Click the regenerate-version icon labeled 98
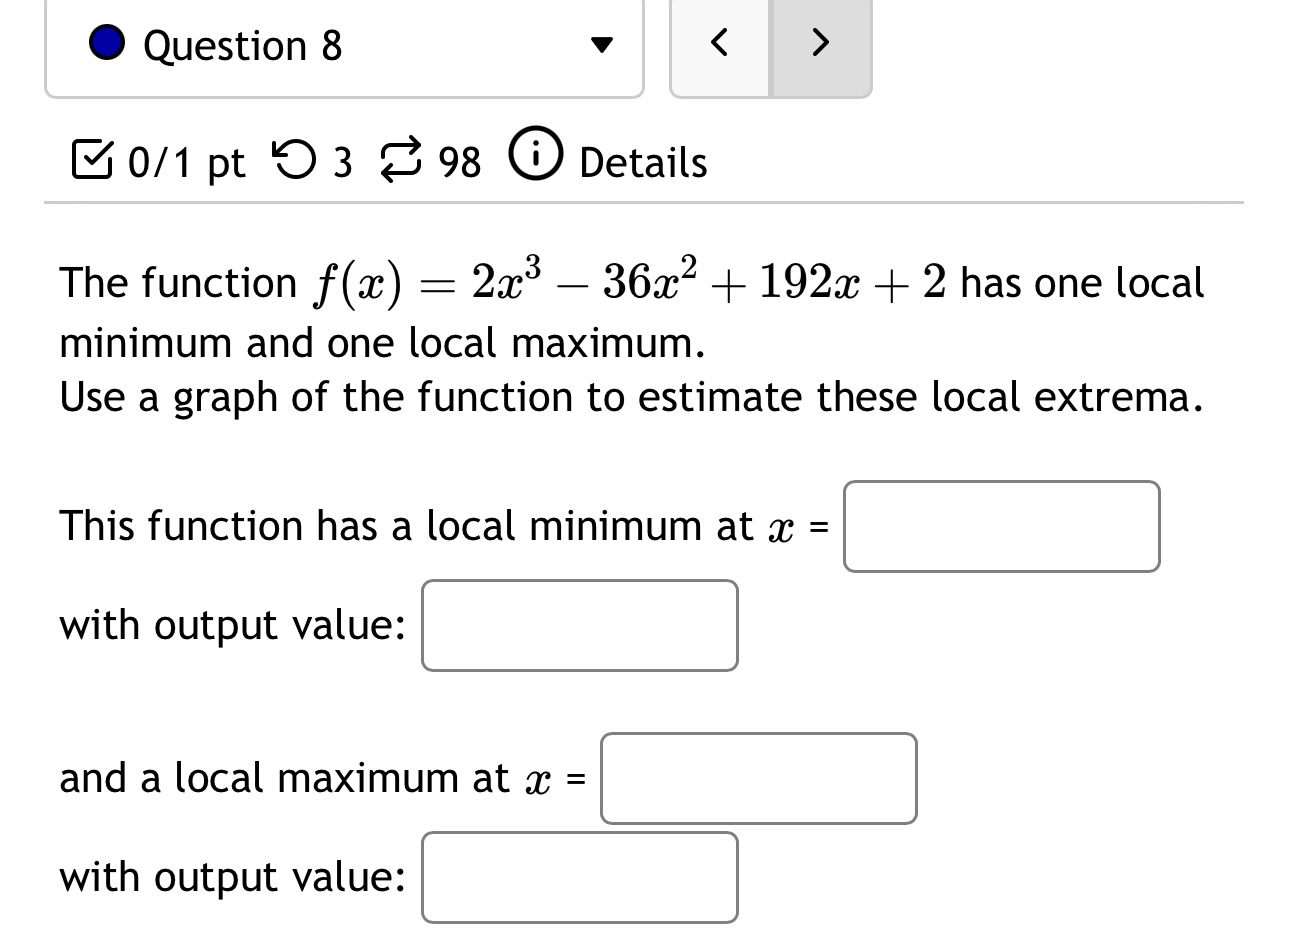The height and width of the screenshot is (940, 1289). tap(400, 160)
